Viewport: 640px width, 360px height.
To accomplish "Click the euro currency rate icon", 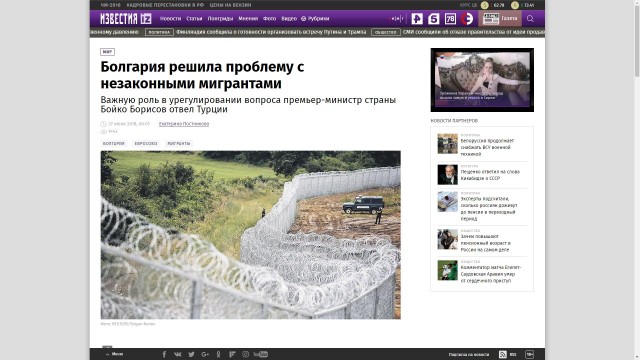I will click(x=515, y=5).
